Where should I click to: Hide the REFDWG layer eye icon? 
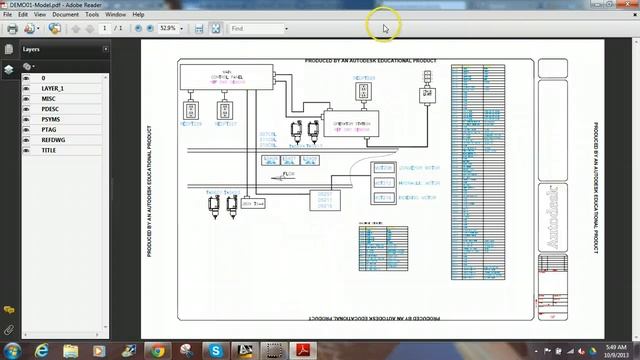pyautogui.click(x=27, y=140)
